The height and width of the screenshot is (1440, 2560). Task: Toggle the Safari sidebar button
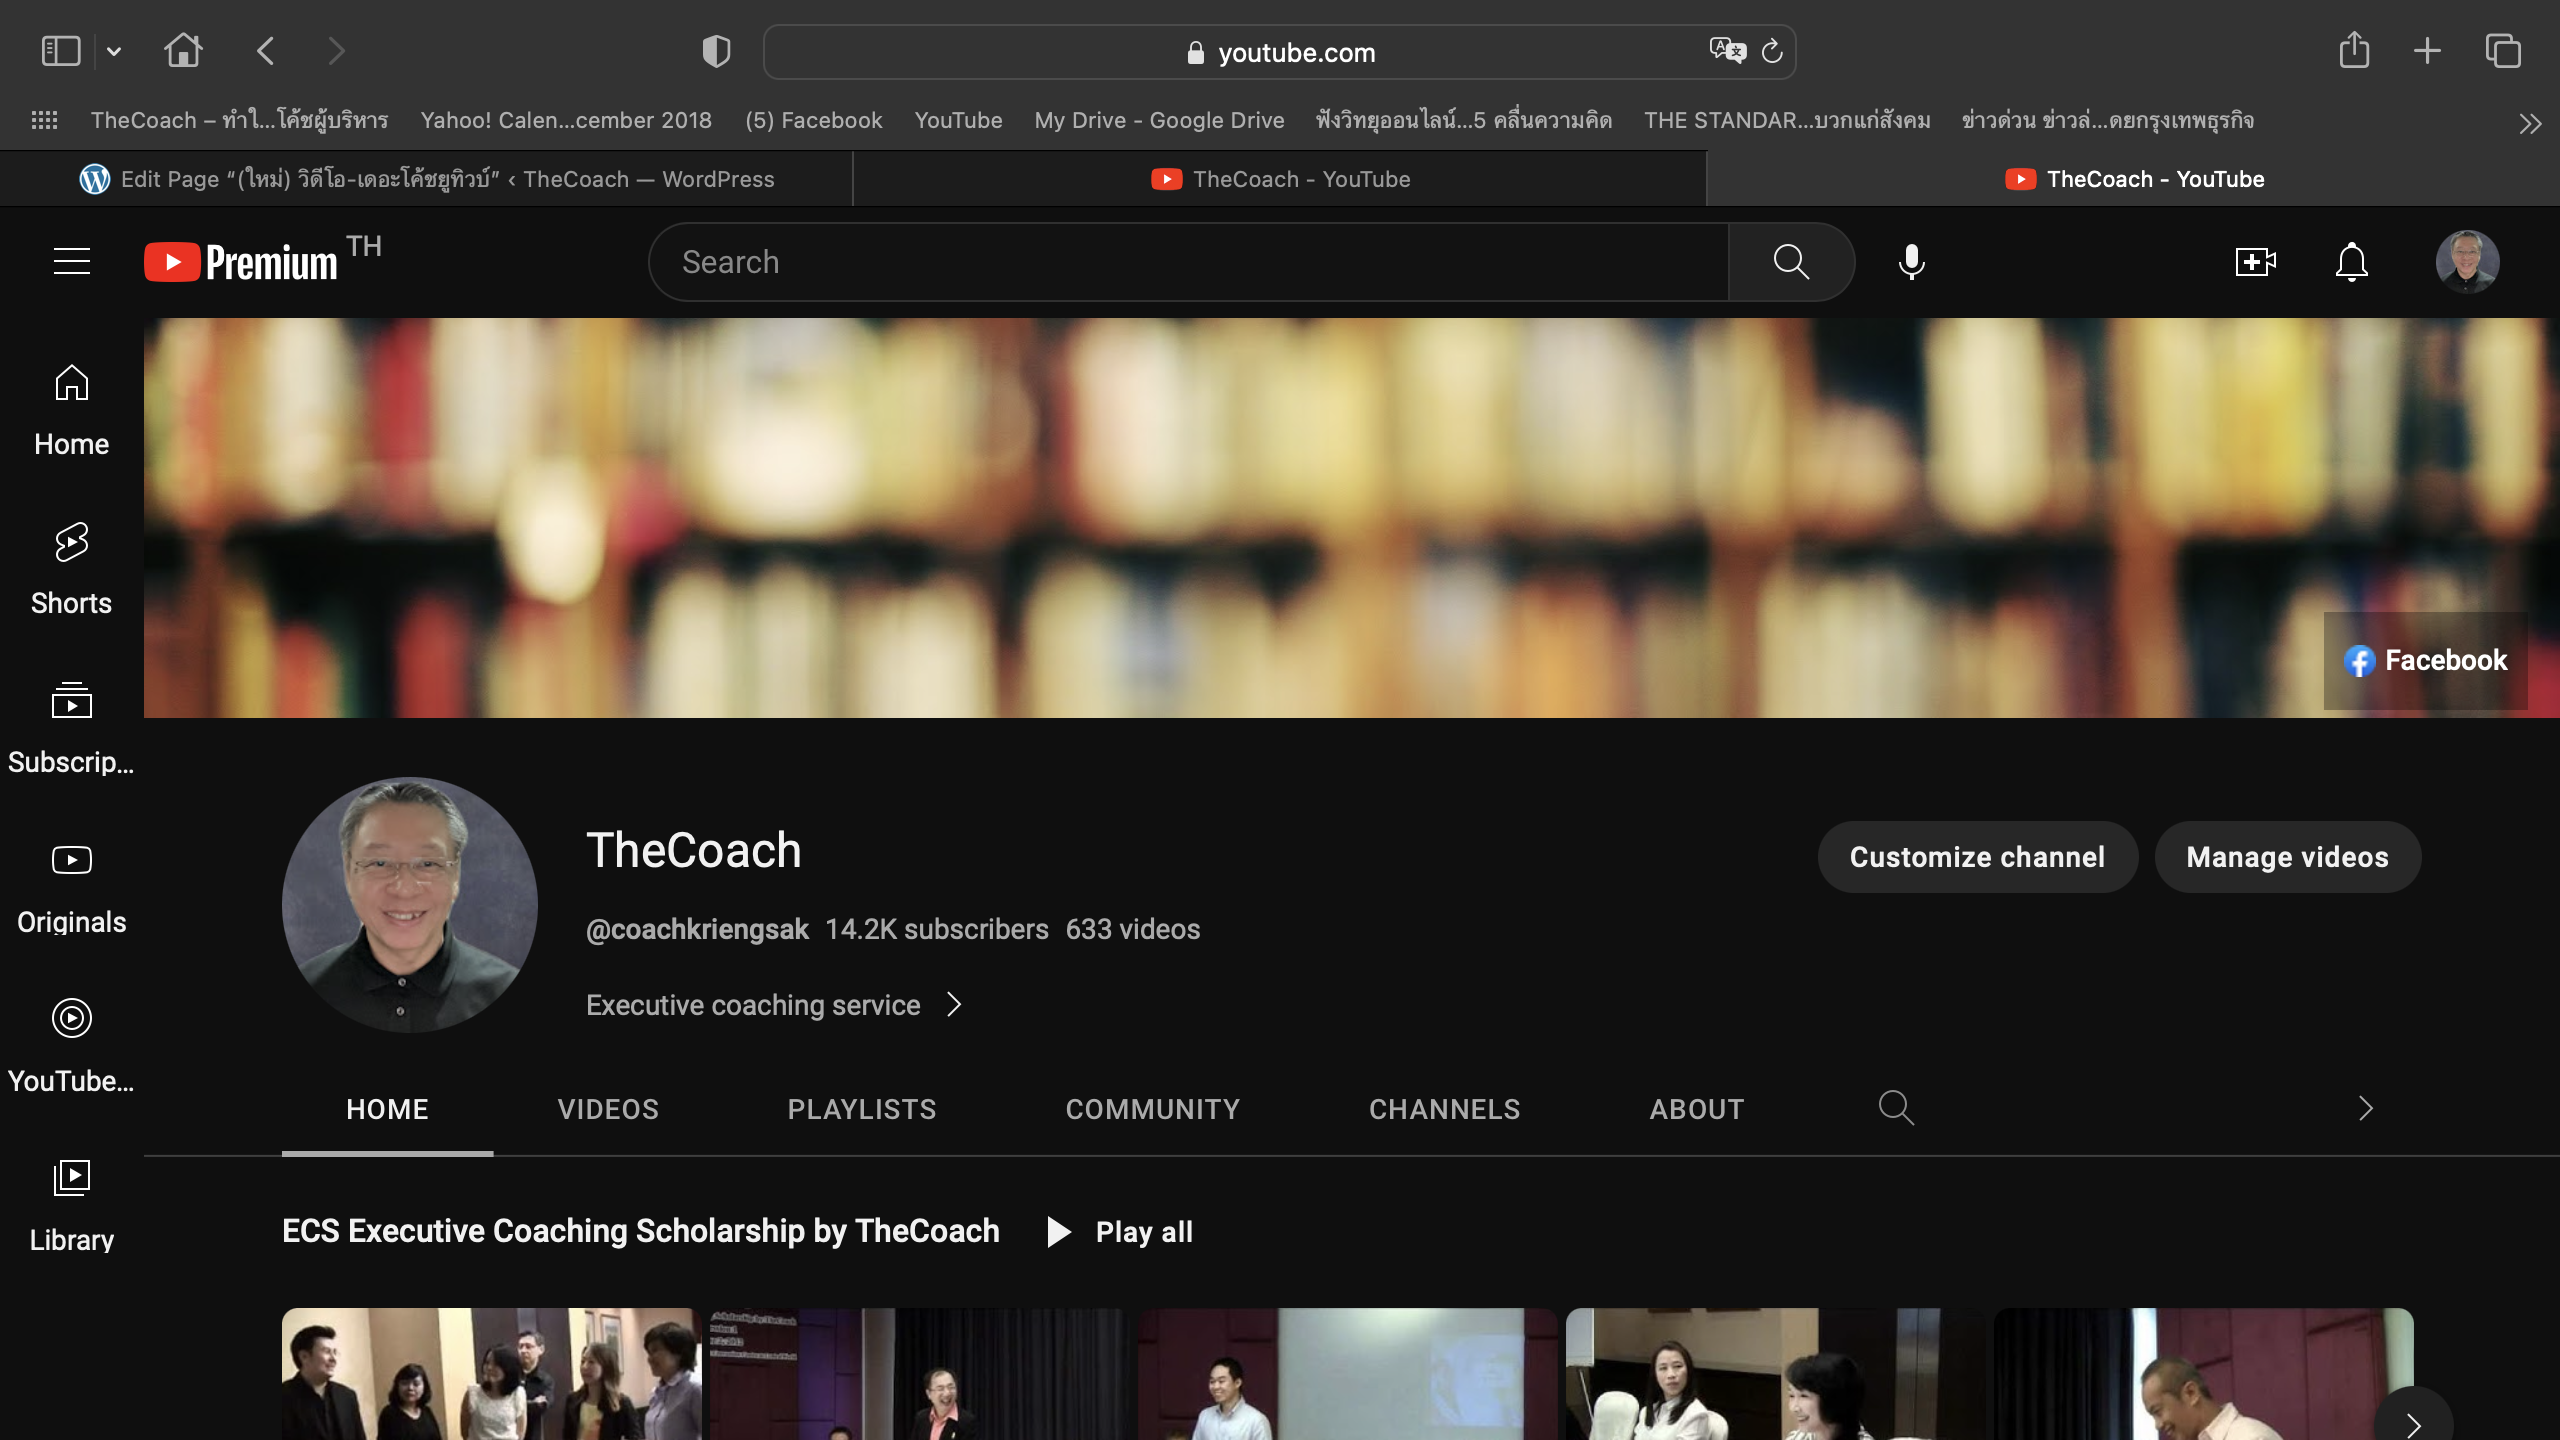[60, 51]
